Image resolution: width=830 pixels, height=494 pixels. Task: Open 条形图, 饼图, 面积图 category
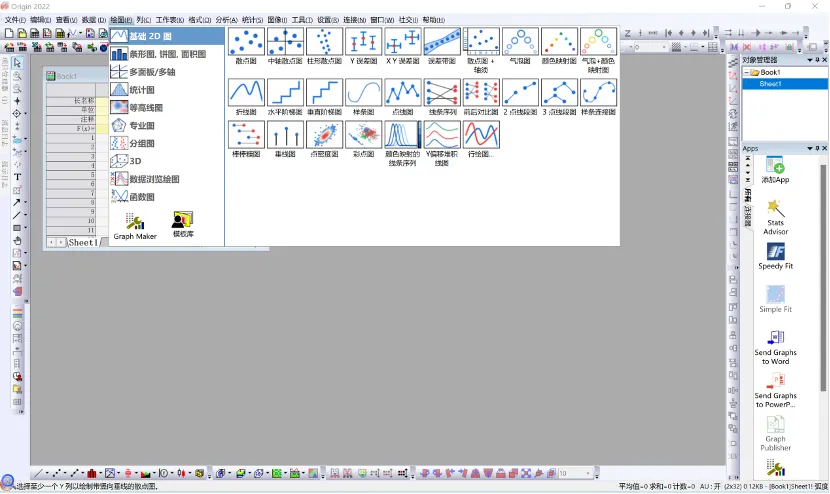tap(167, 54)
